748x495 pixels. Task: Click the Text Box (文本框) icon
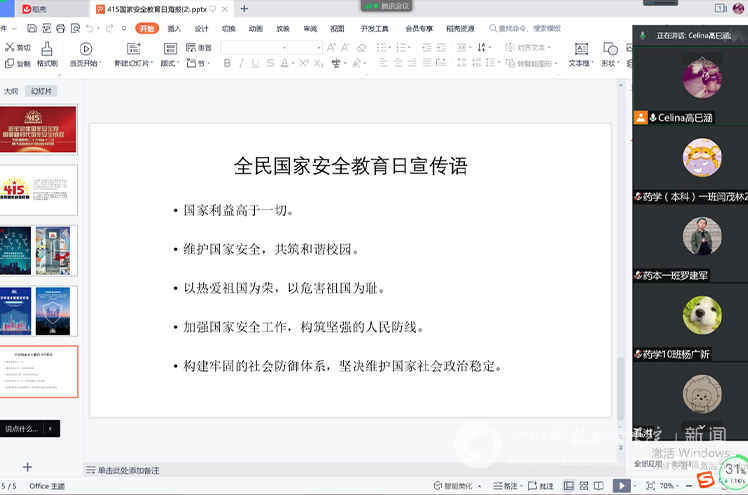coord(581,54)
